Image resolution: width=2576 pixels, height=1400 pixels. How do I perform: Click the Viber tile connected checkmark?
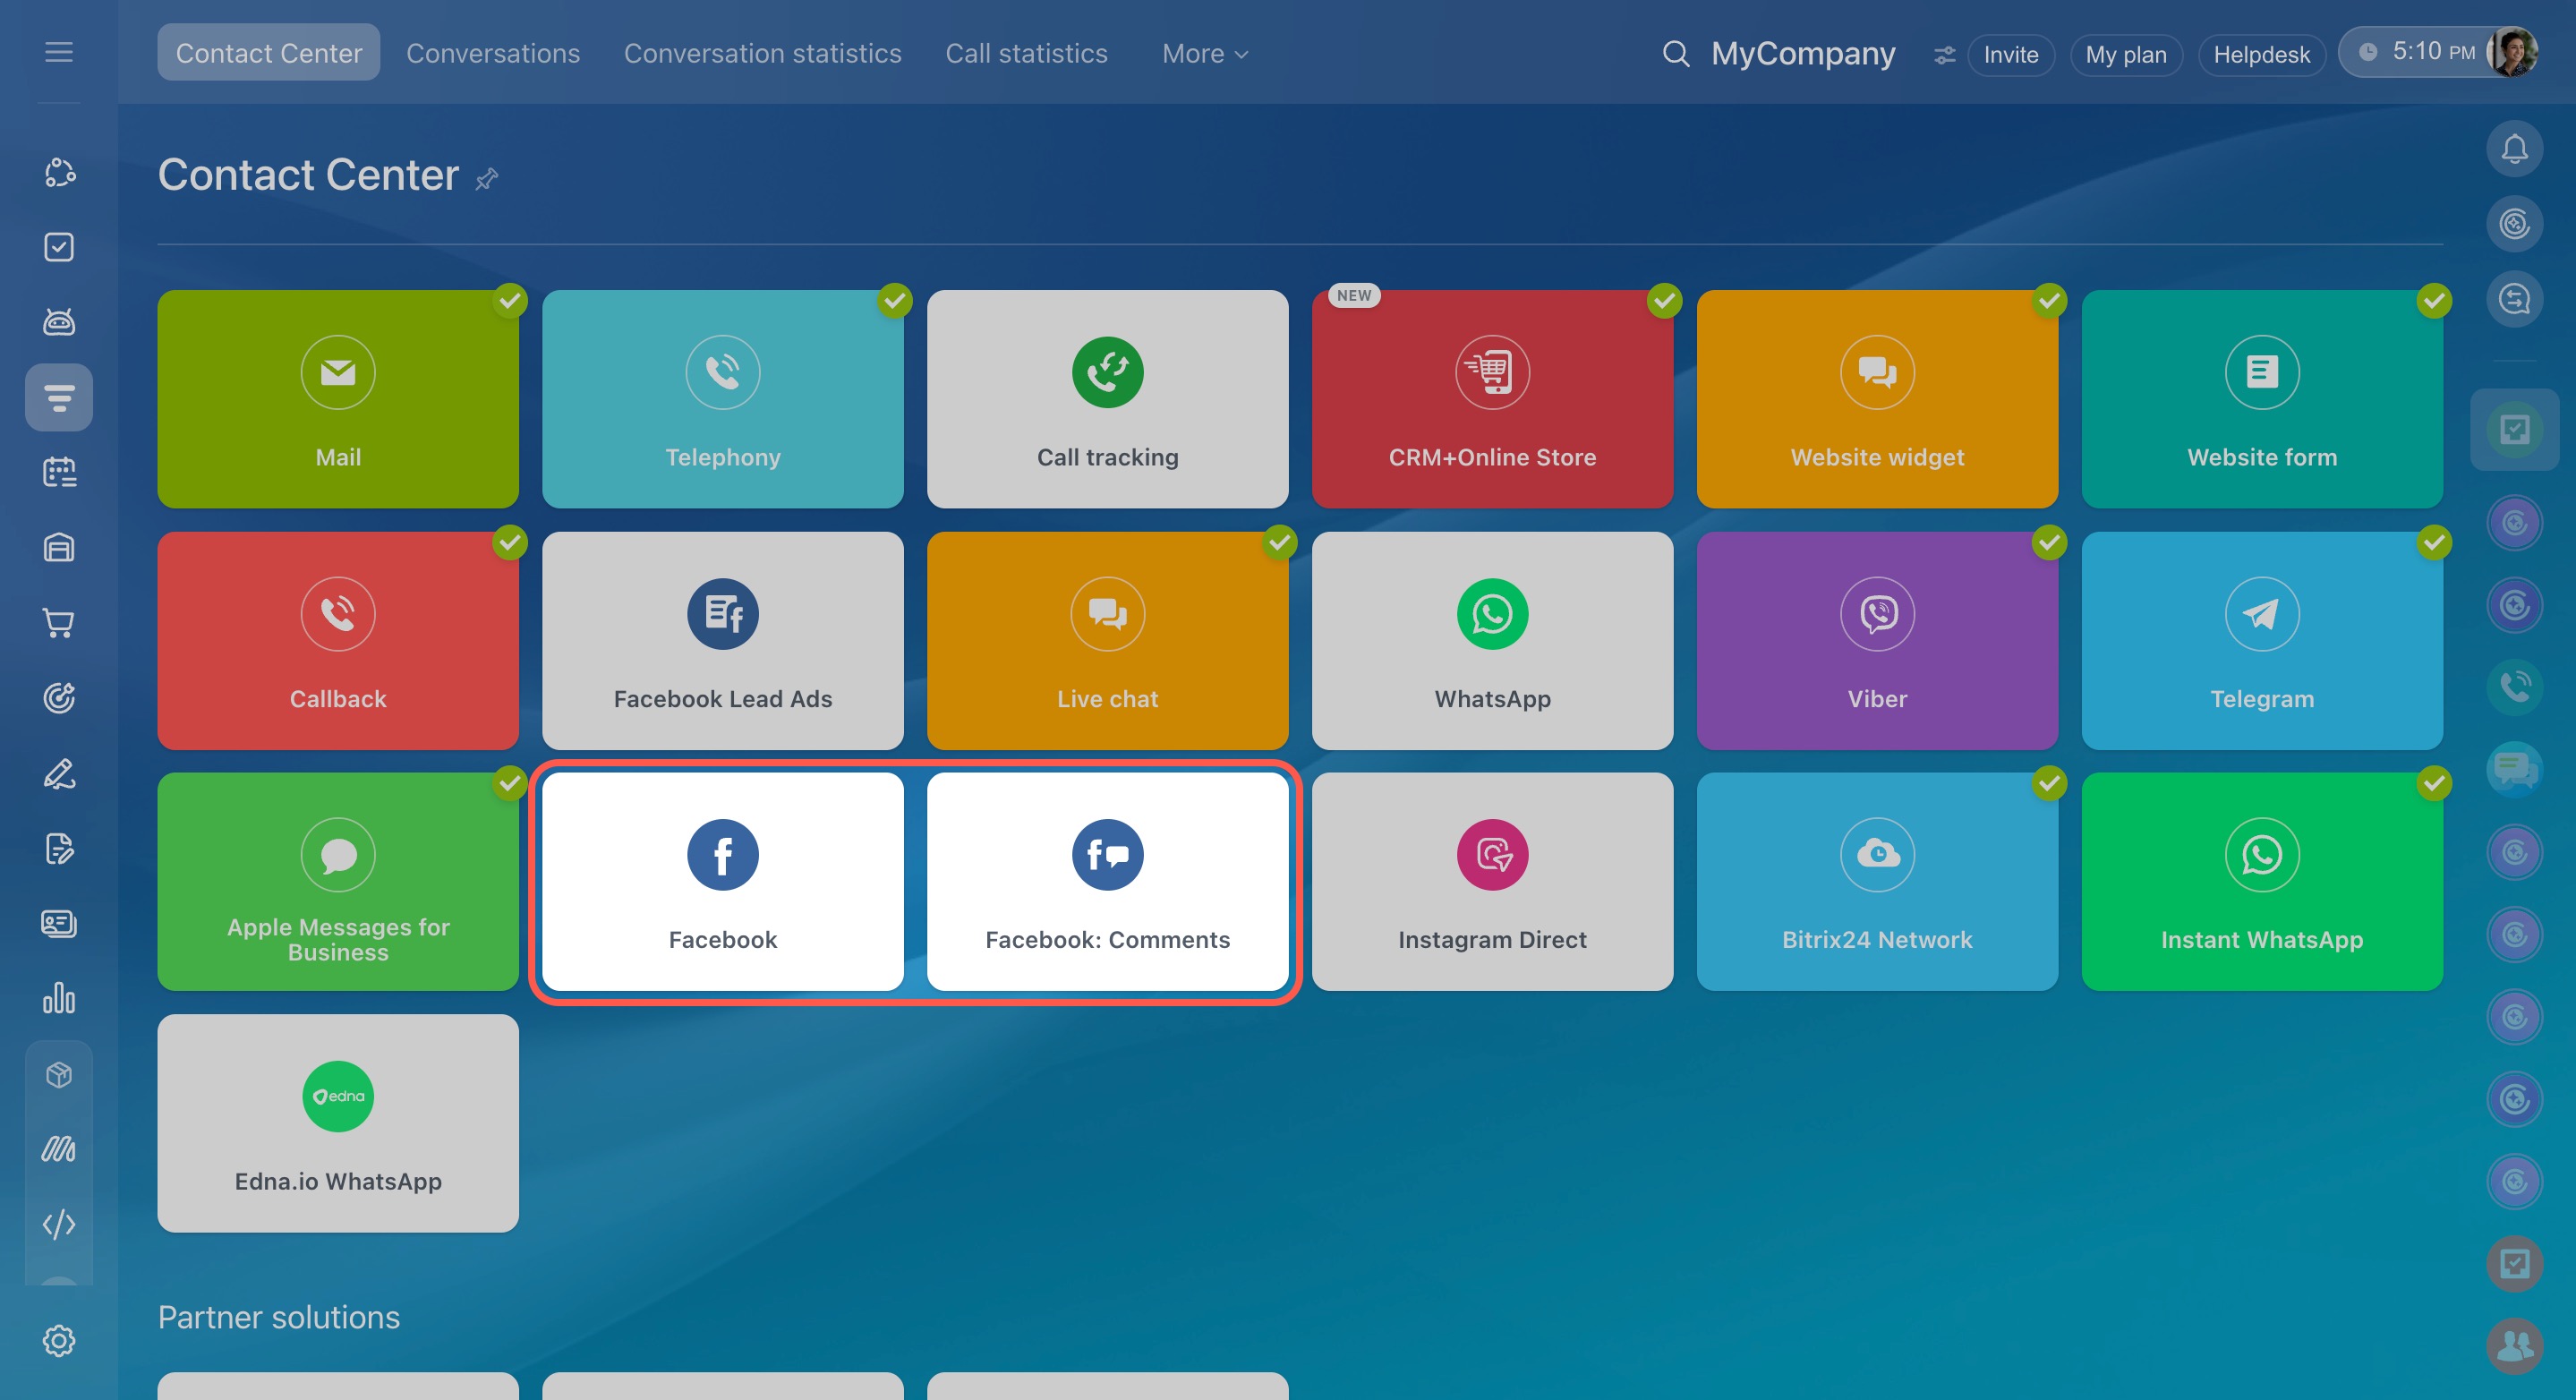pyautogui.click(x=2049, y=542)
